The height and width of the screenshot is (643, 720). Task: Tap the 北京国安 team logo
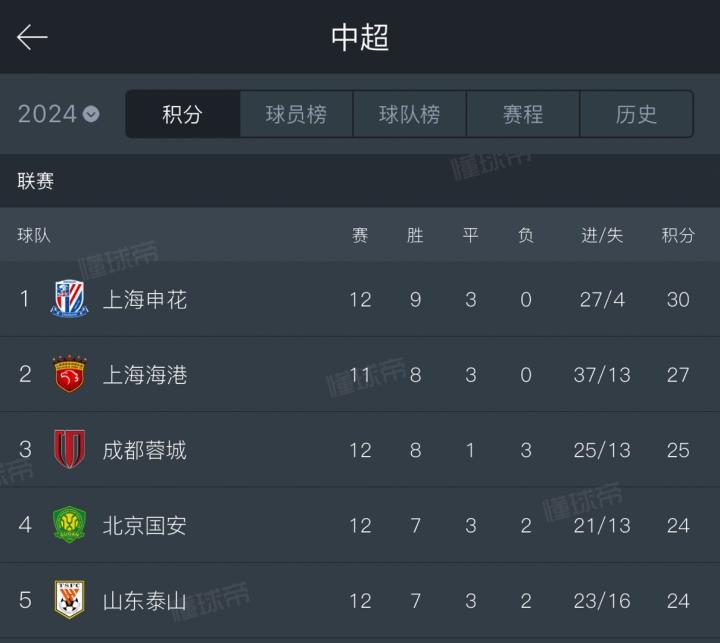click(x=69, y=525)
